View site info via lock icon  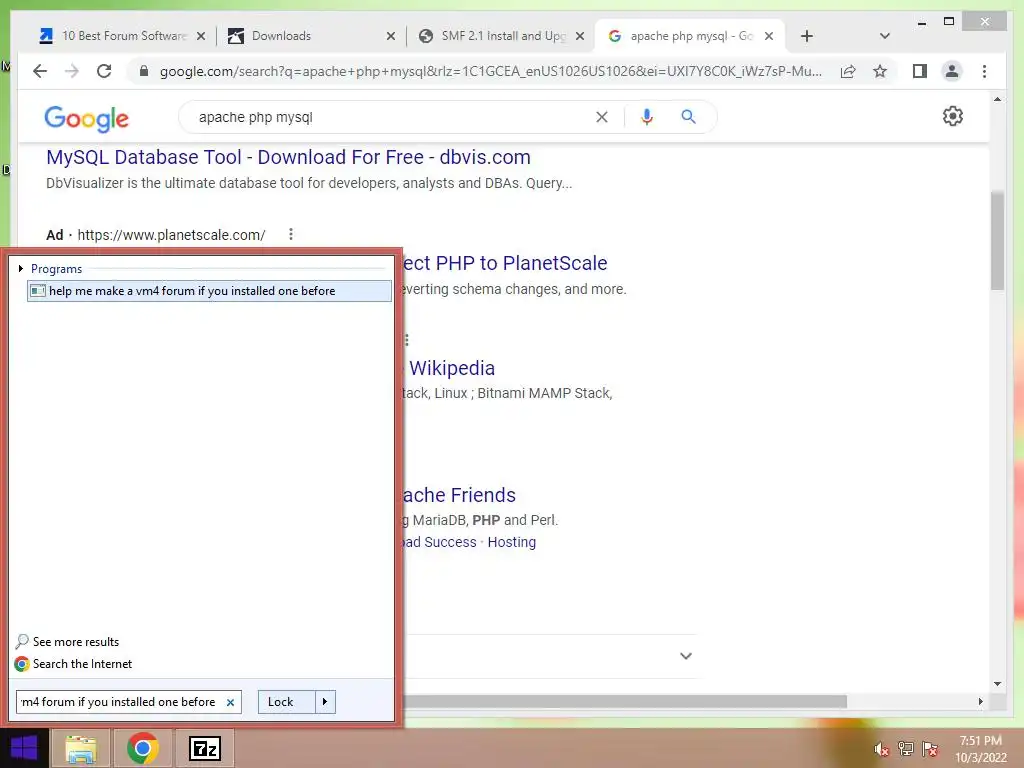point(144,71)
